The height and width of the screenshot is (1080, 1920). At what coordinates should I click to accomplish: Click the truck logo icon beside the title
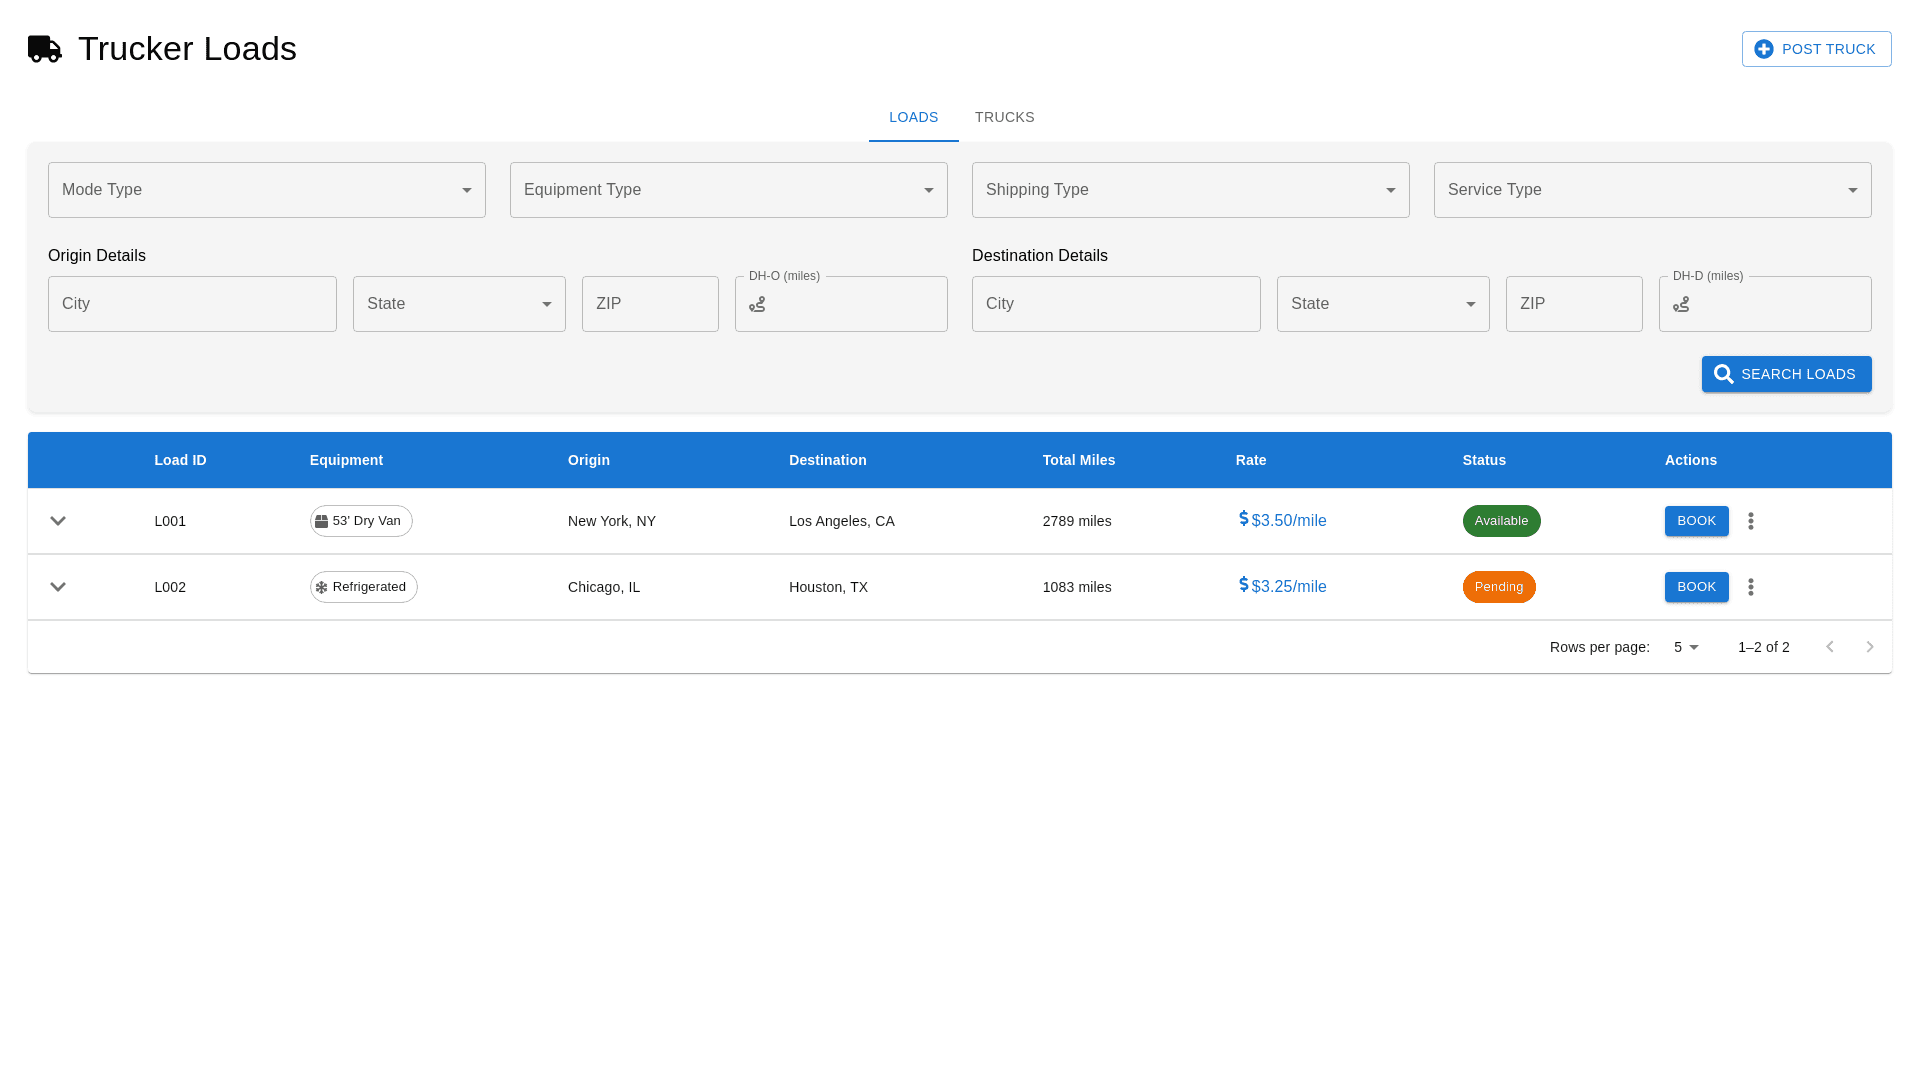(45, 49)
